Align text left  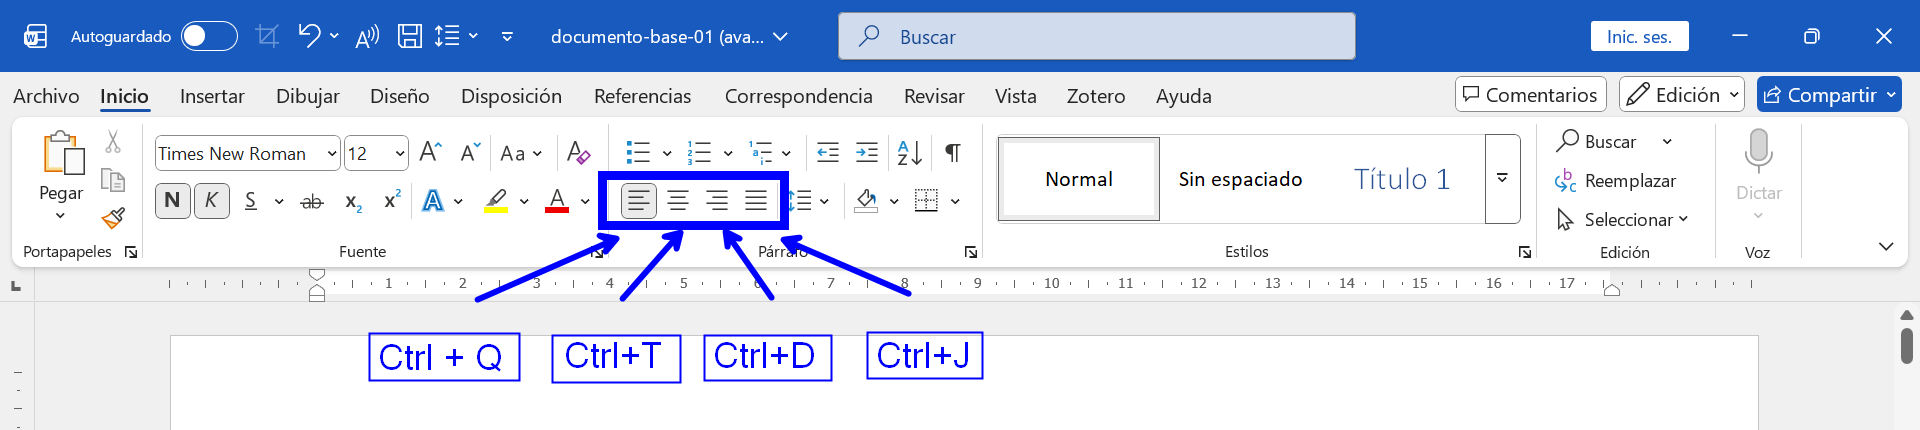tap(638, 201)
